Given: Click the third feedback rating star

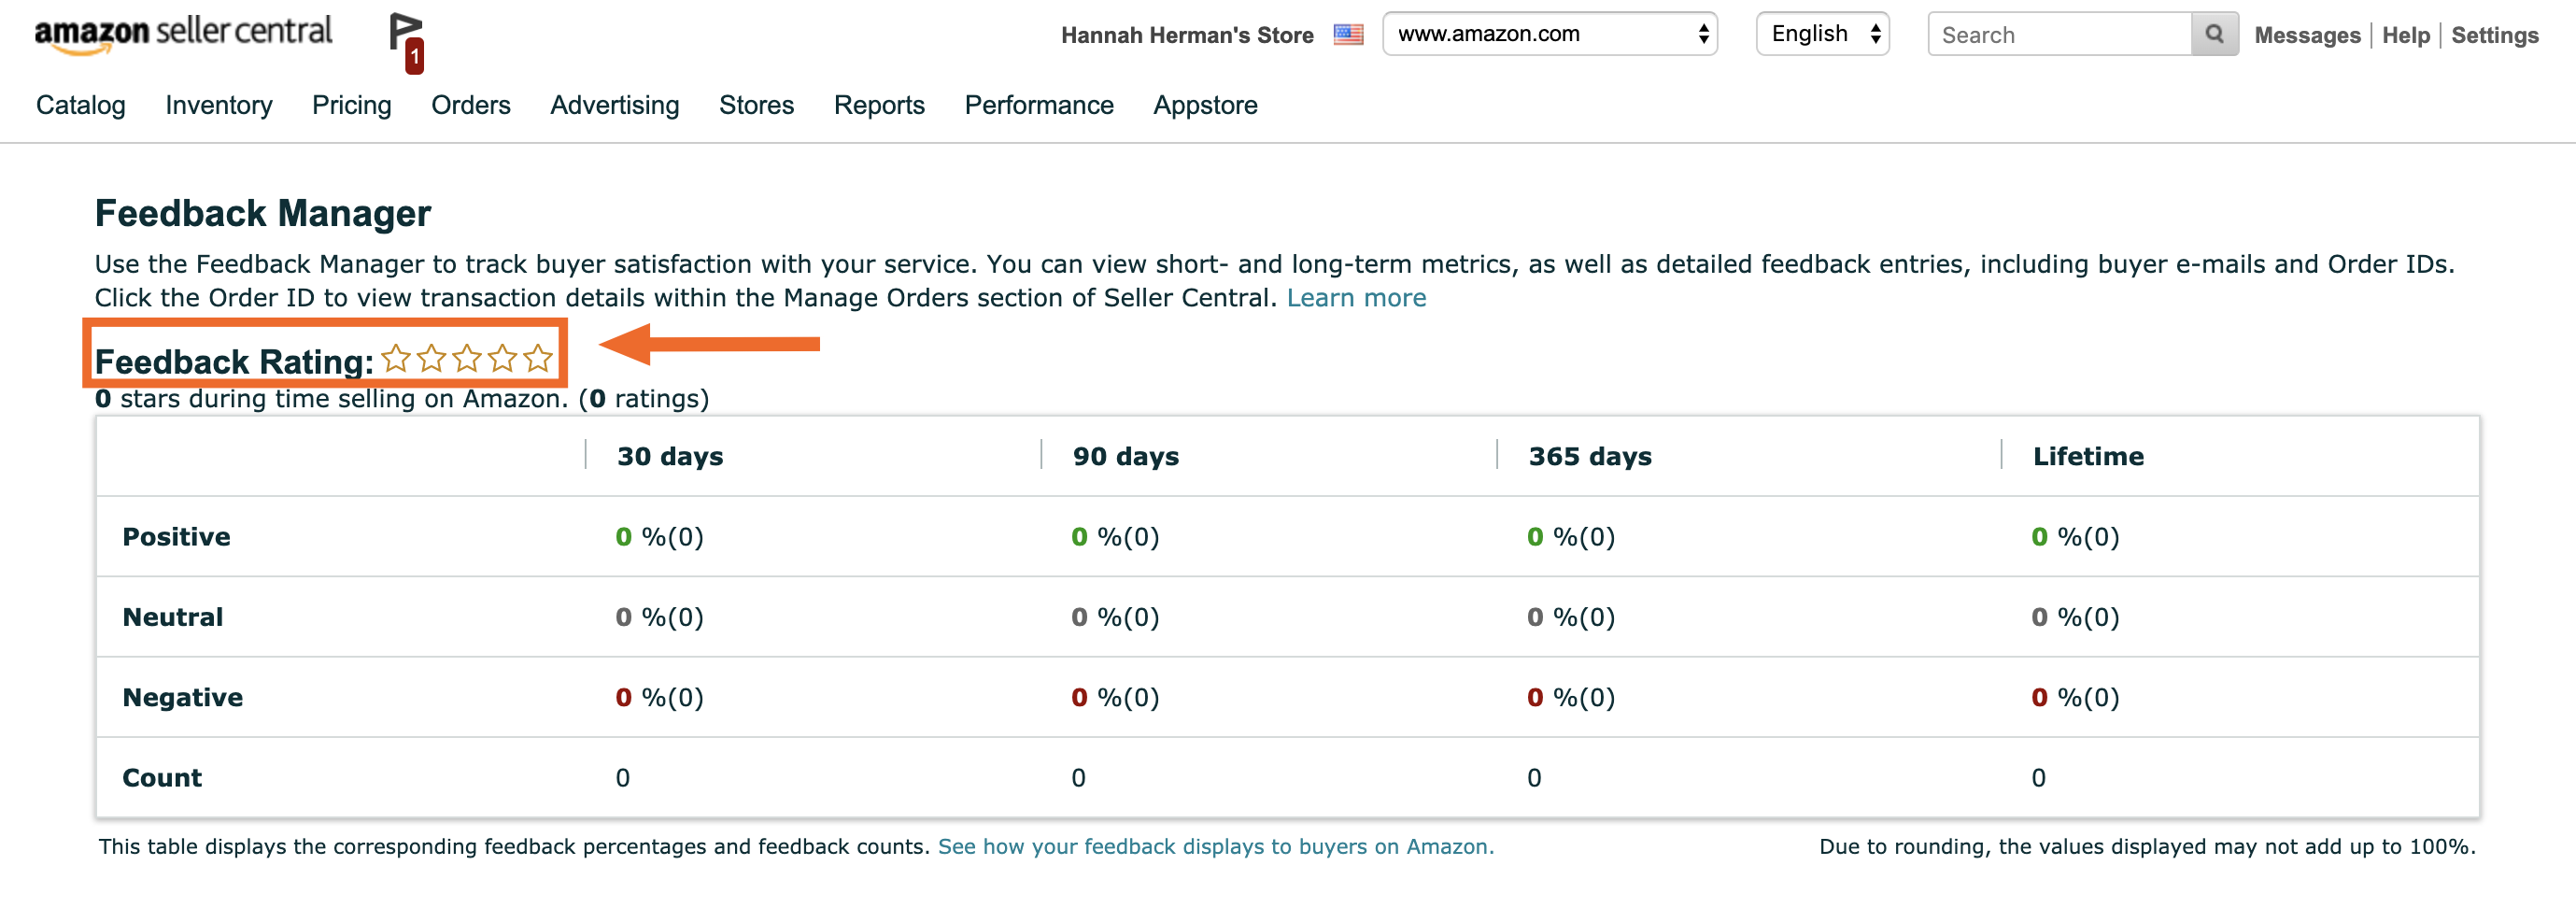Looking at the screenshot, I should tap(467, 358).
